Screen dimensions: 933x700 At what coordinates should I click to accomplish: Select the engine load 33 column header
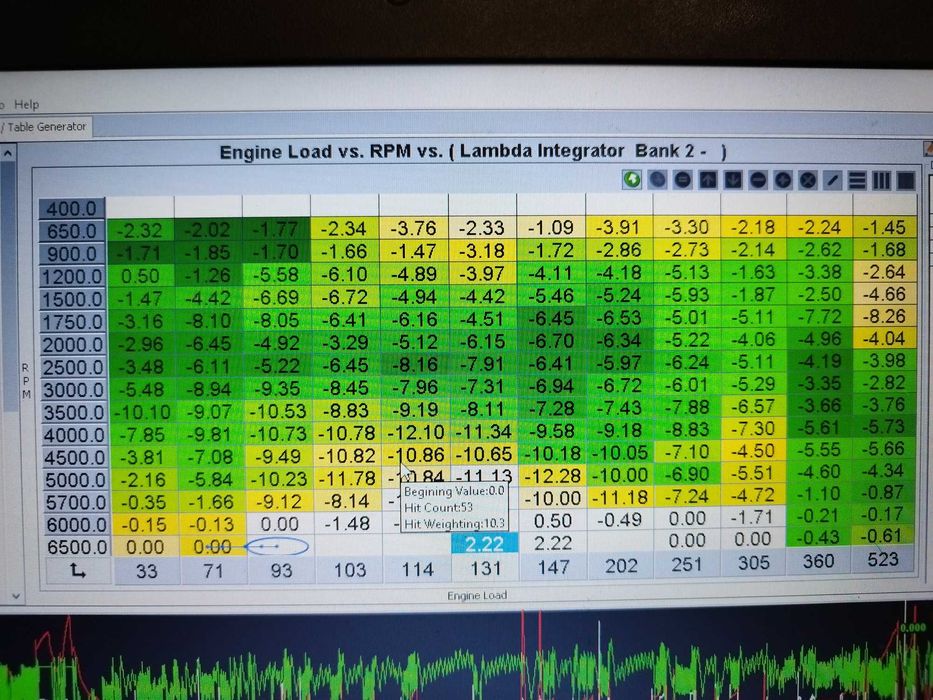(146, 571)
